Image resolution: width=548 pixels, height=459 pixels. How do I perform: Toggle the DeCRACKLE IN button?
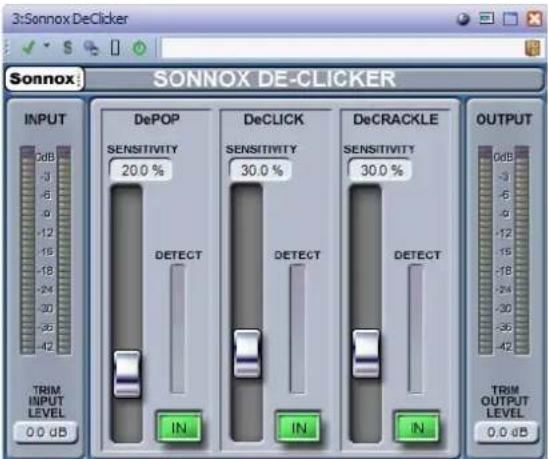pos(417,428)
